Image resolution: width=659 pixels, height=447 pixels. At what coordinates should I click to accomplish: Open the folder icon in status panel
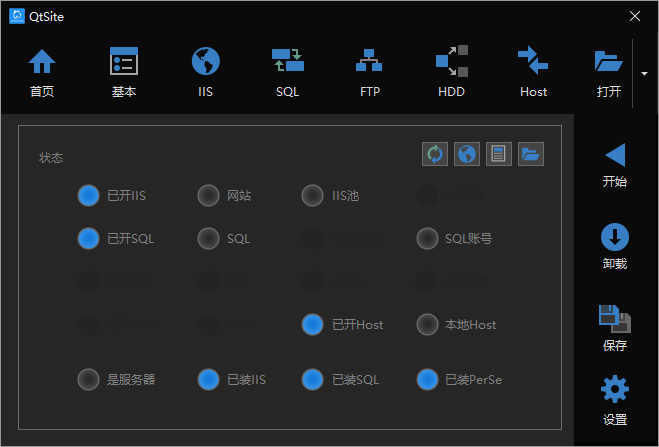[531, 153]
